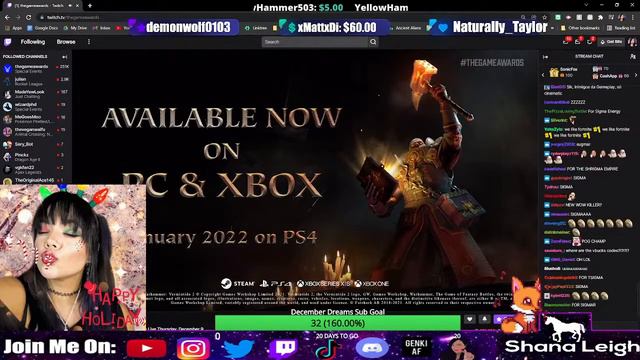The image size is (640, 360).
Task: Open the Twitch whispers icon
Action: tap(590, 42)
